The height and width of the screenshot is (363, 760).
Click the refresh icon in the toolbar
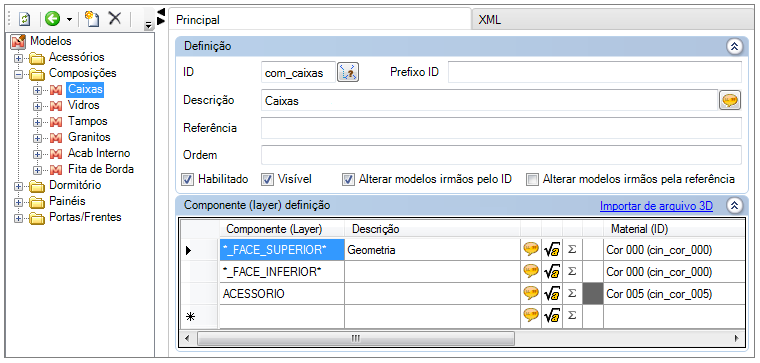(x=25, y=19)
